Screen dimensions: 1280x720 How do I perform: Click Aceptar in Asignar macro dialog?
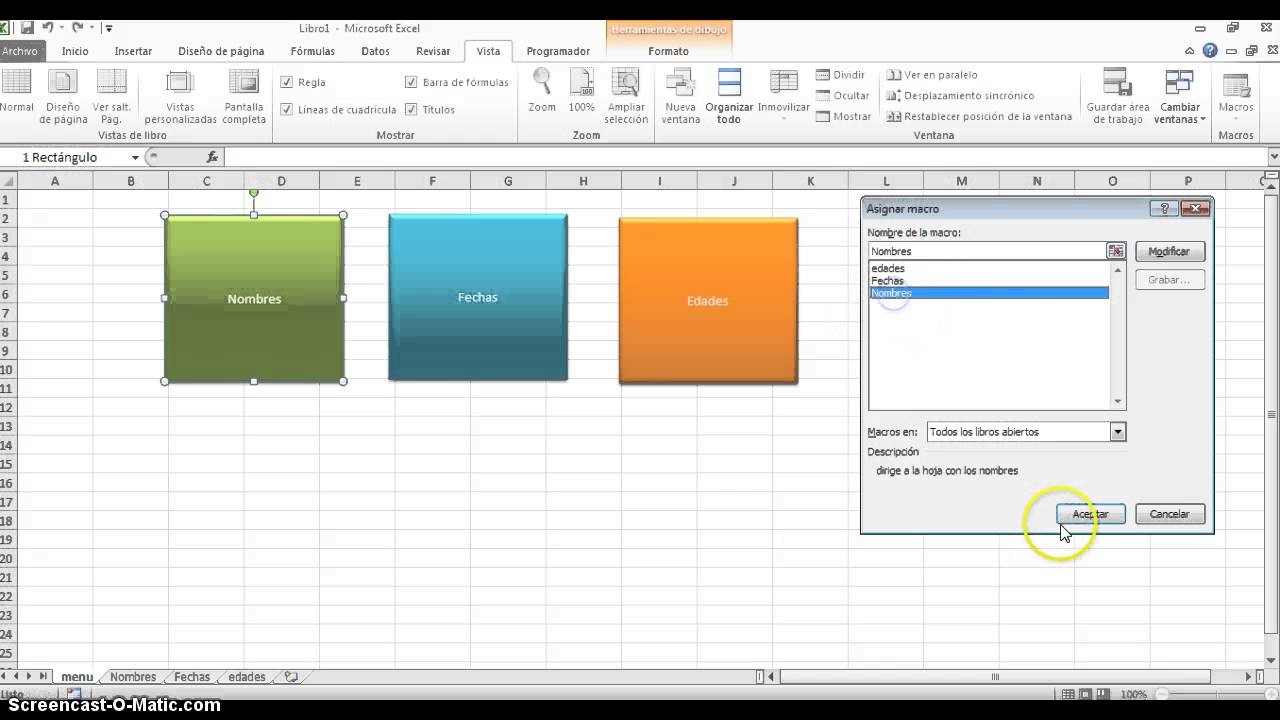coord(1090,514)
